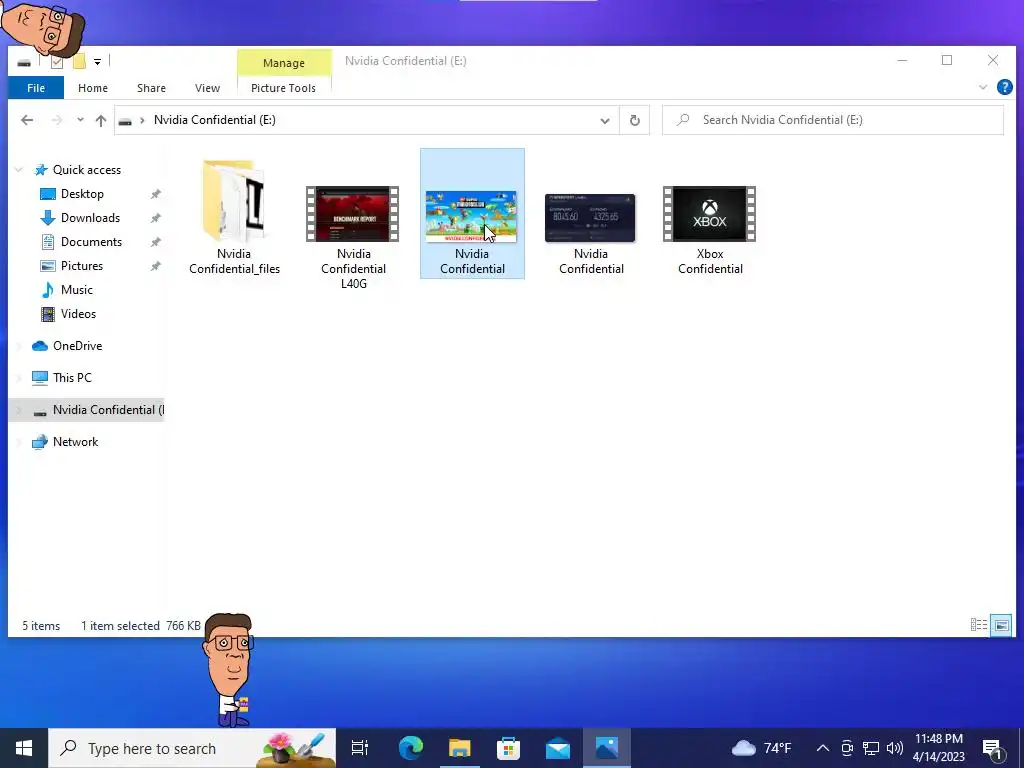
Task: Launch Microsoft Edge from the taskbar
Action: pos(410,748)
